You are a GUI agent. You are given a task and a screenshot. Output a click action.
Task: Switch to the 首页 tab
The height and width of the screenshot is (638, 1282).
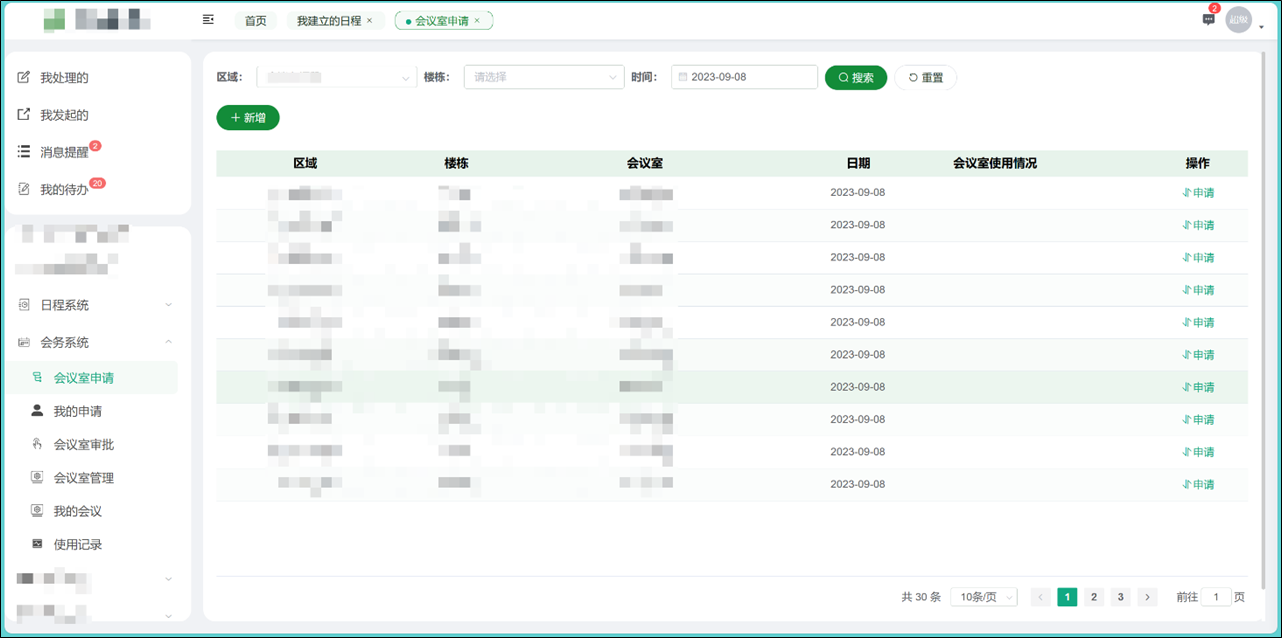coord(255,19)
